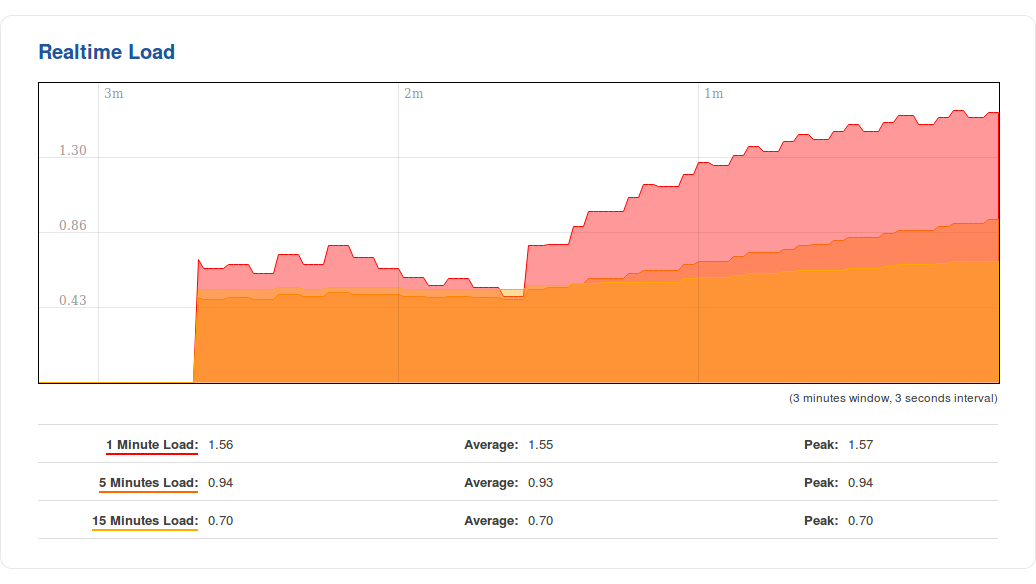Click the Realtime Load heading
Image resolution: width=1036 pixels, height=584 pixels.
[x=106, y=52]
